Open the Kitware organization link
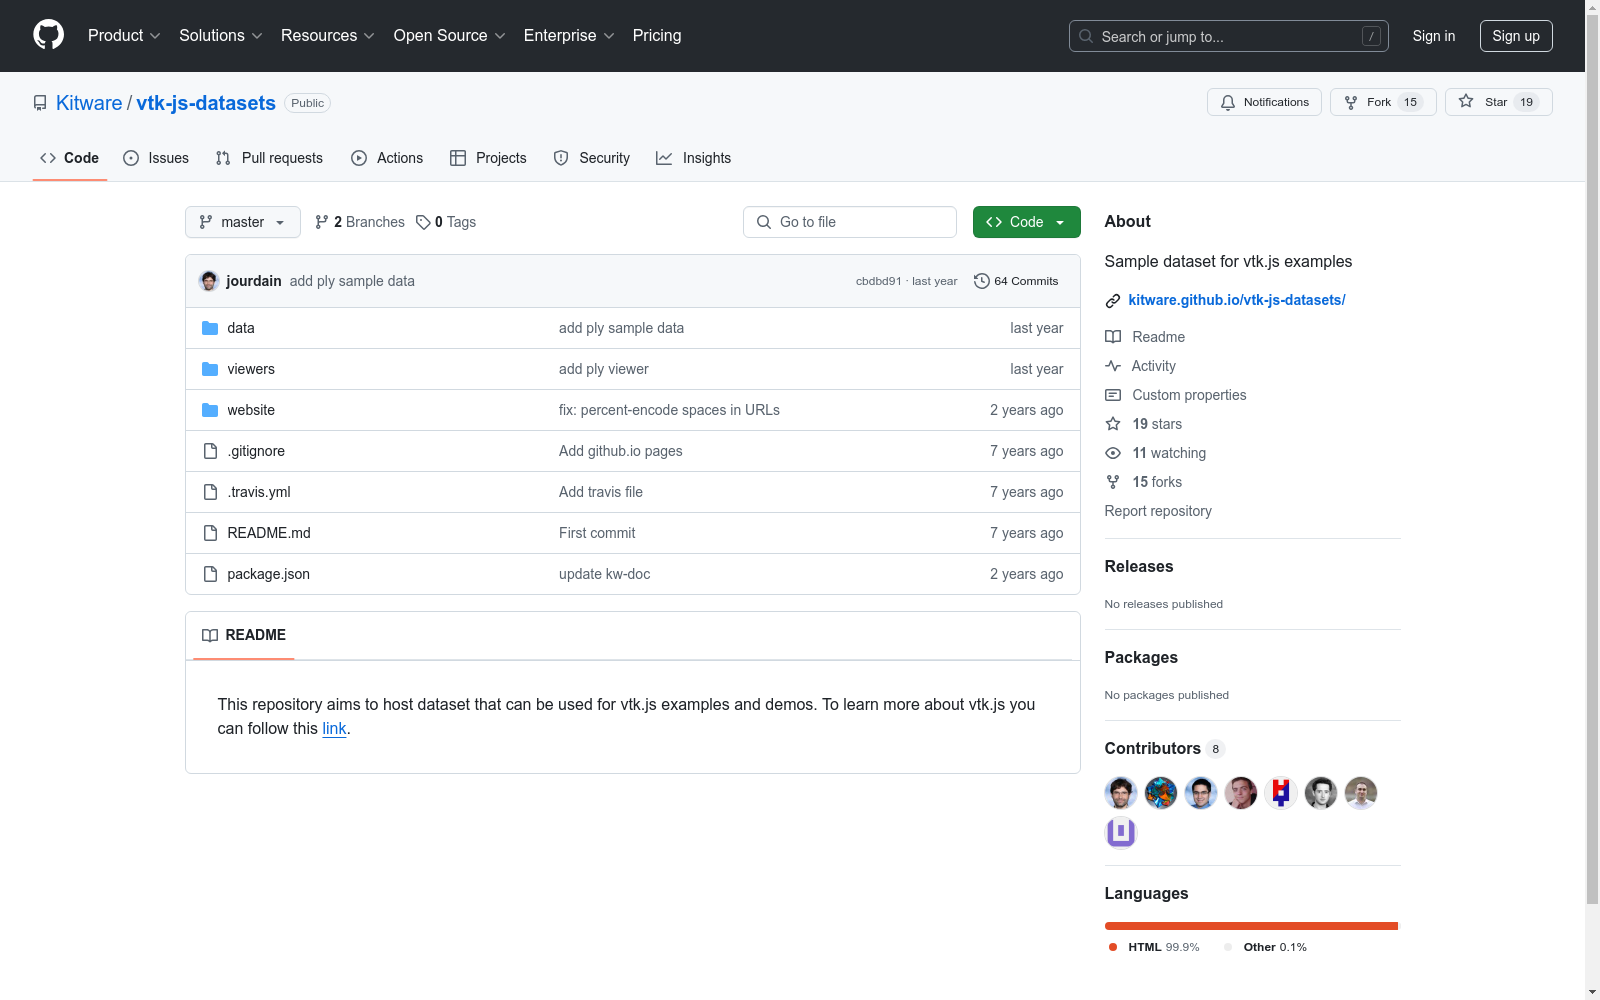 tap(89, 103)
